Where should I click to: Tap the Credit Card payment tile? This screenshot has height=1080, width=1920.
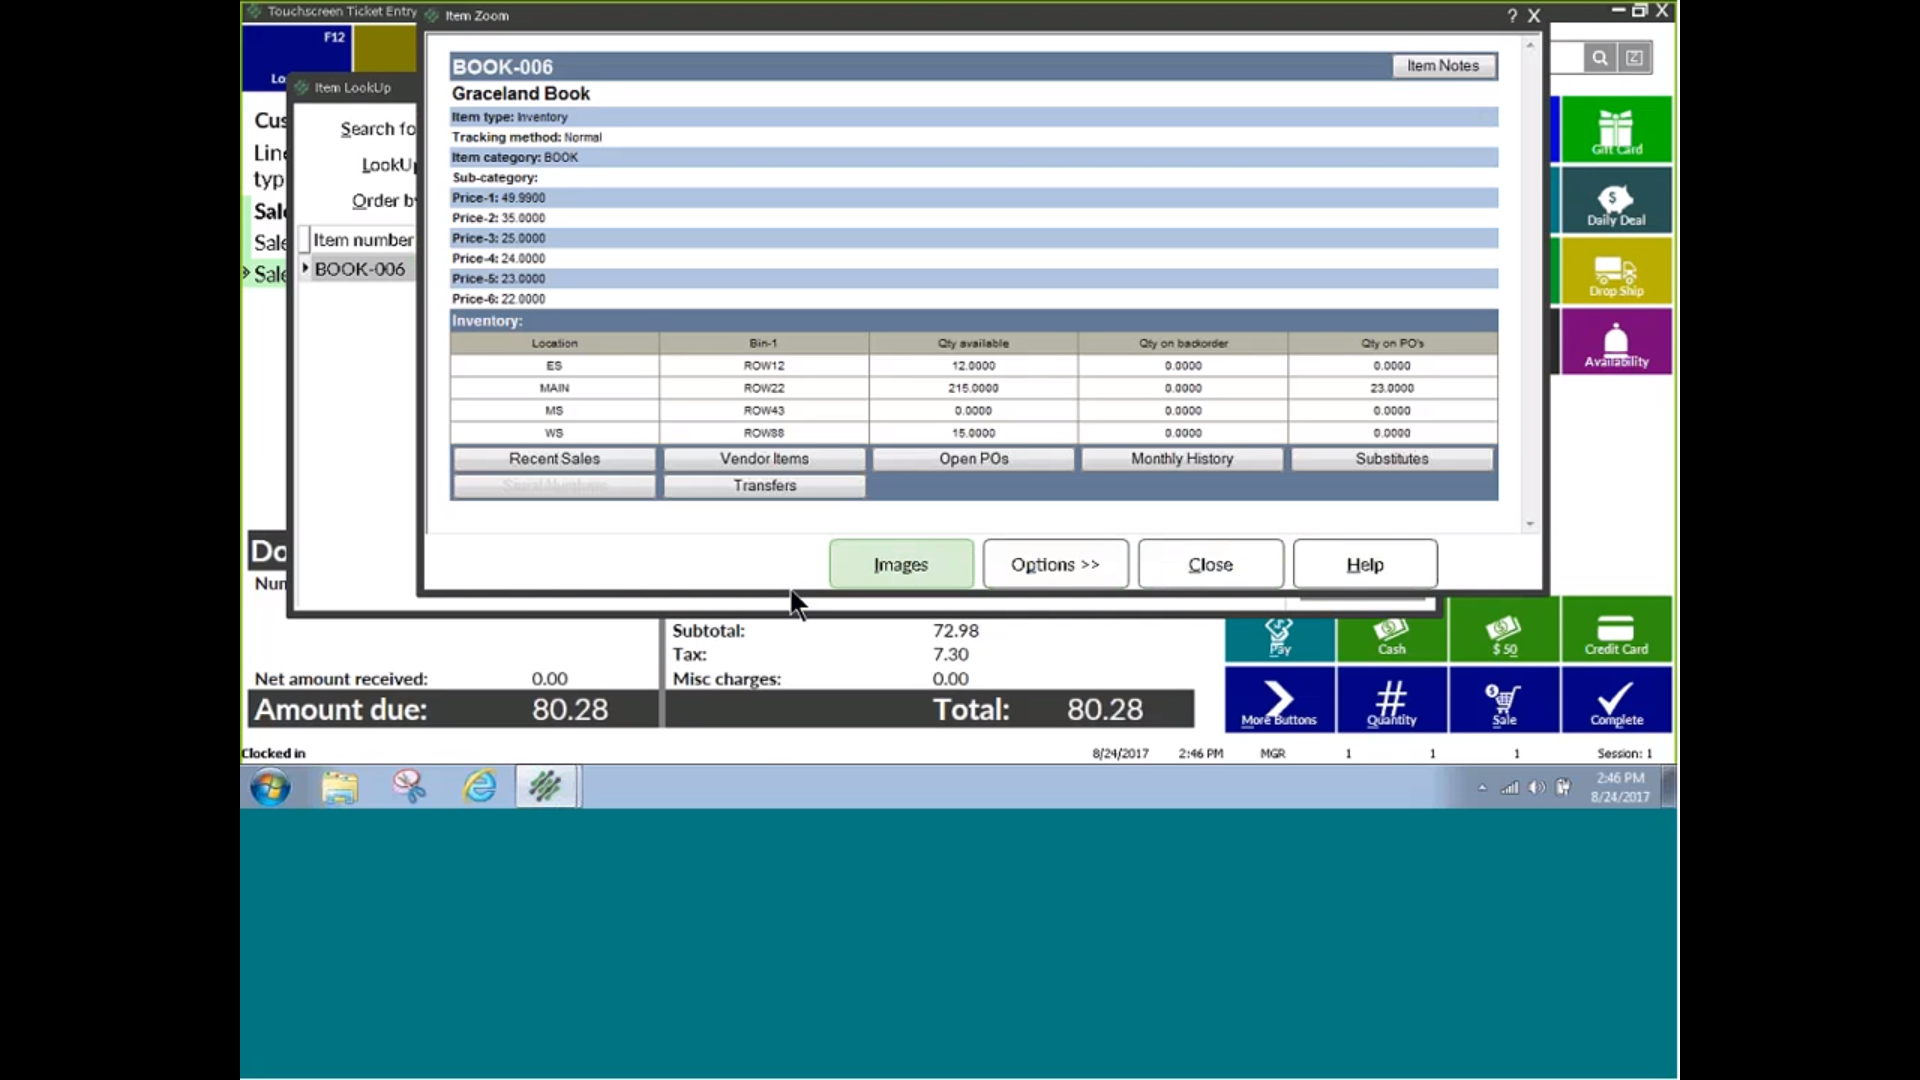tap(1616, 631)
